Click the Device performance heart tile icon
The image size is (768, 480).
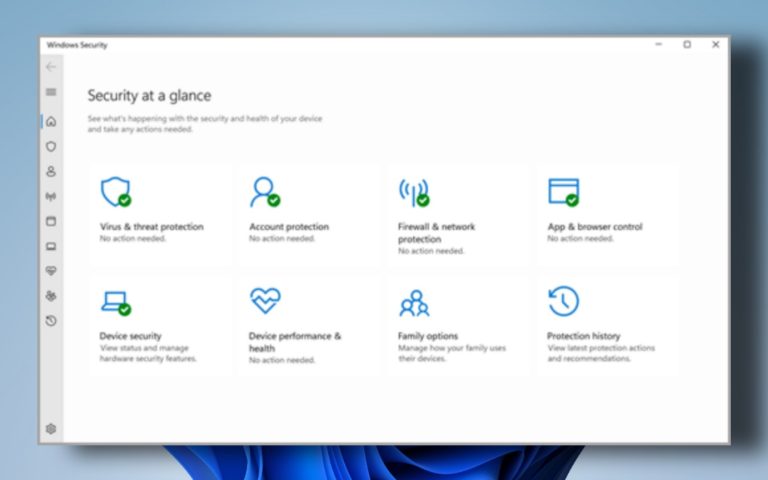265,300
